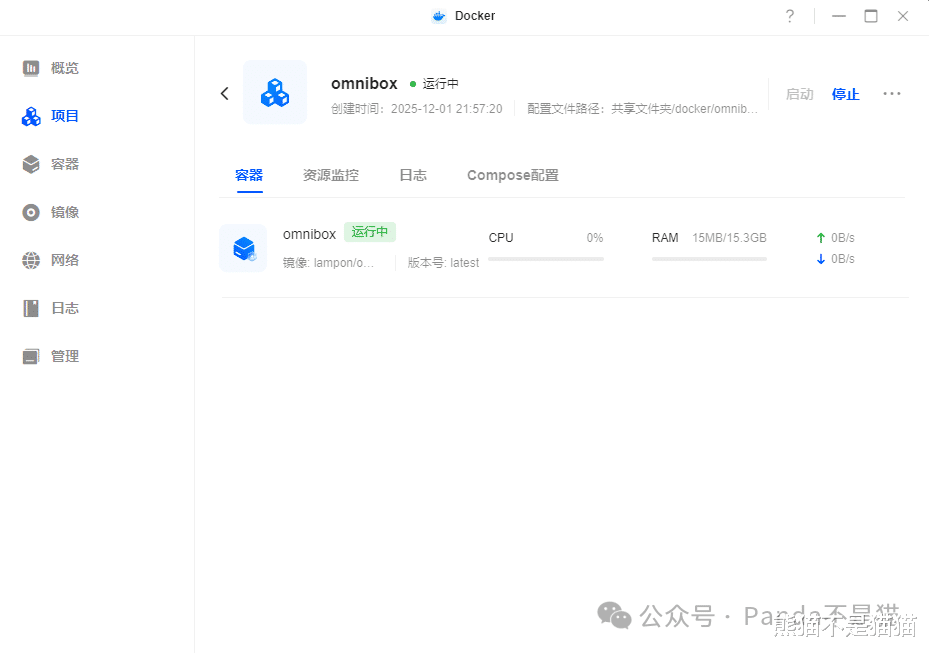Viewport: 929px width, 653px height.
Task: Click the 0% CPU value
Action: pyautogui.click(x=595, y=238)
